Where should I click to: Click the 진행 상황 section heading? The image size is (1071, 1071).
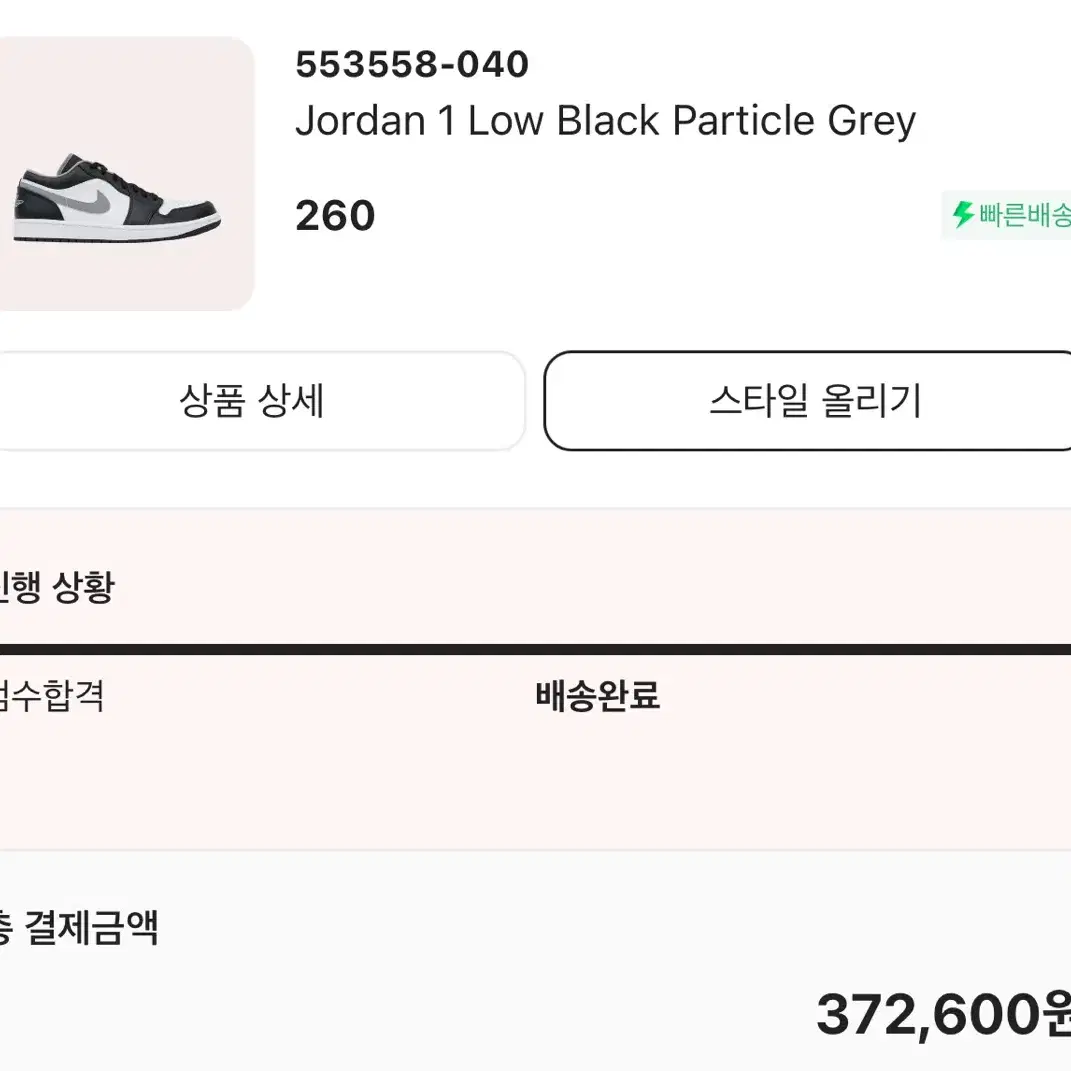click(57, 587)
